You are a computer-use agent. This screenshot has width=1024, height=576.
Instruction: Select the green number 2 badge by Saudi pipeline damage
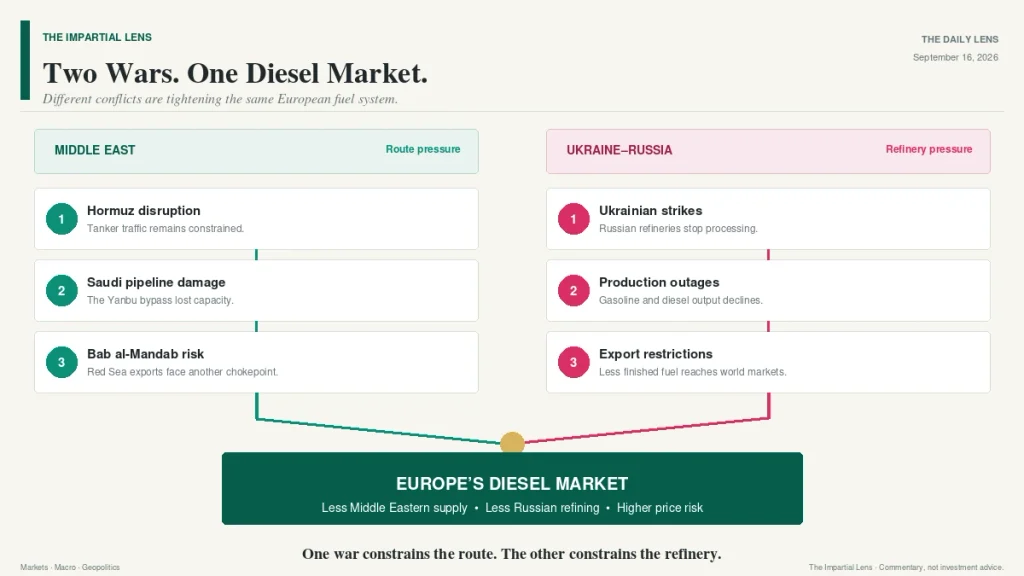(61, 291)
